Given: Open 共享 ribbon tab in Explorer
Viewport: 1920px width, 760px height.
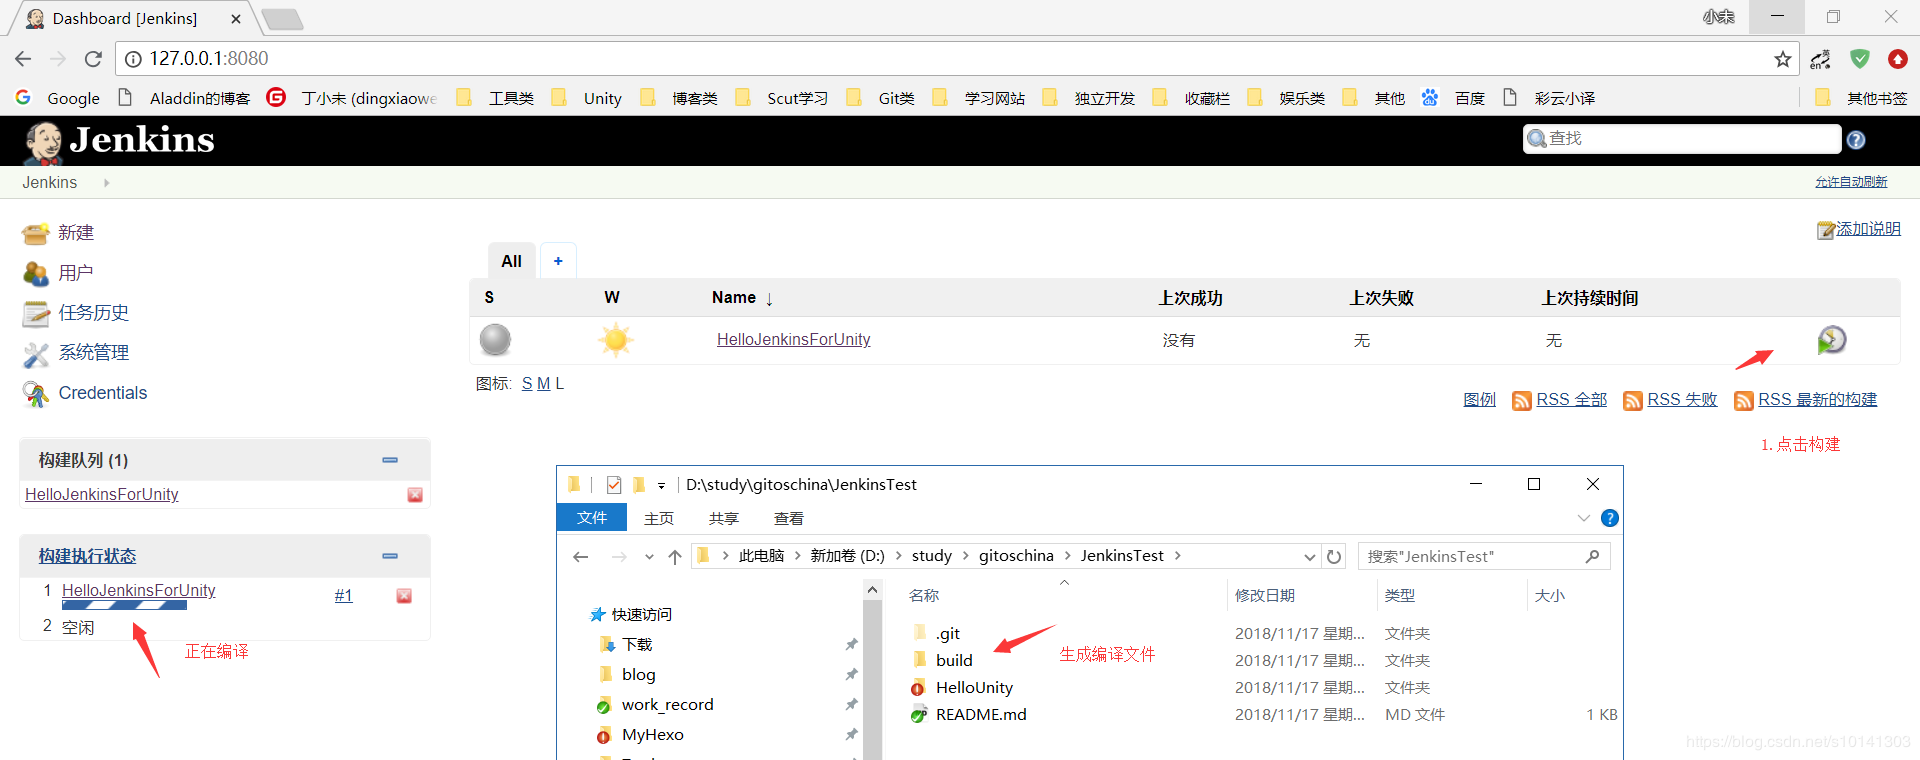Looking at the screenshot, I should (x=723, y=519).
